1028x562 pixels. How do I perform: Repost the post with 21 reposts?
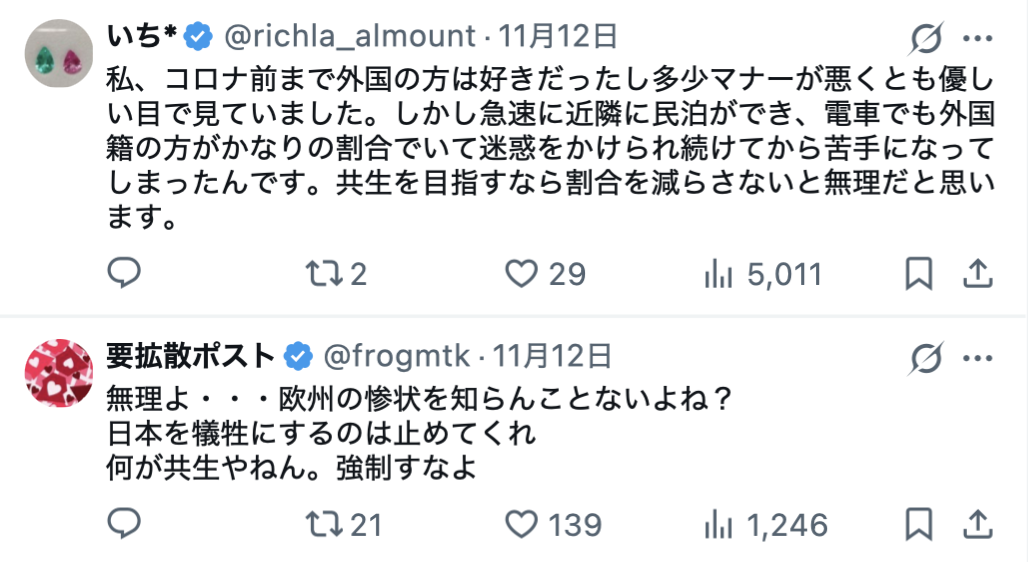tap(322, 523)
